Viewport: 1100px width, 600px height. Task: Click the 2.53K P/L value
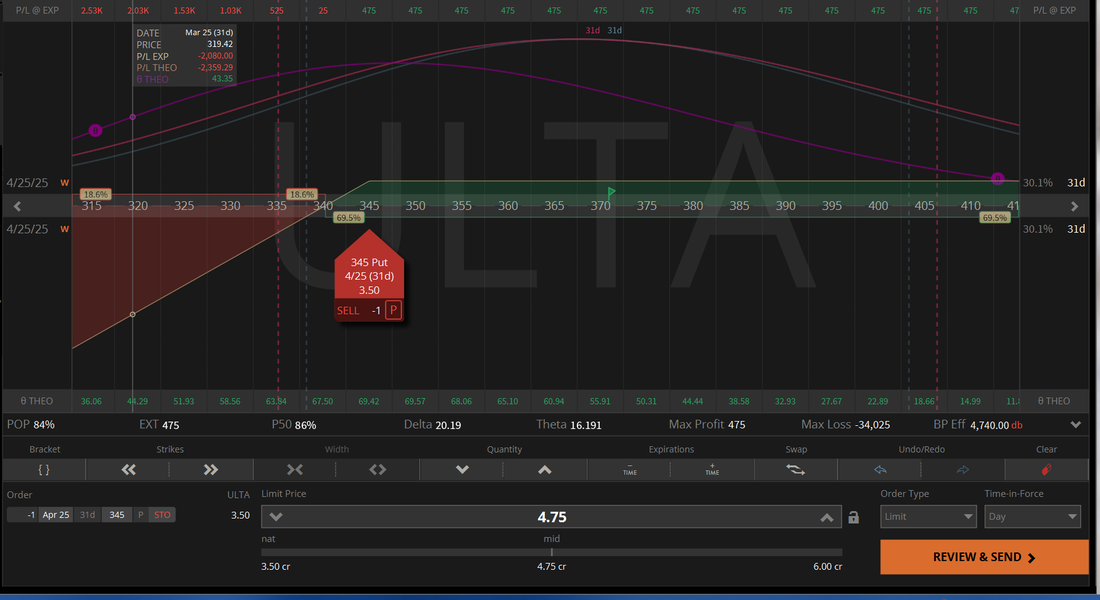coord(92,11)
